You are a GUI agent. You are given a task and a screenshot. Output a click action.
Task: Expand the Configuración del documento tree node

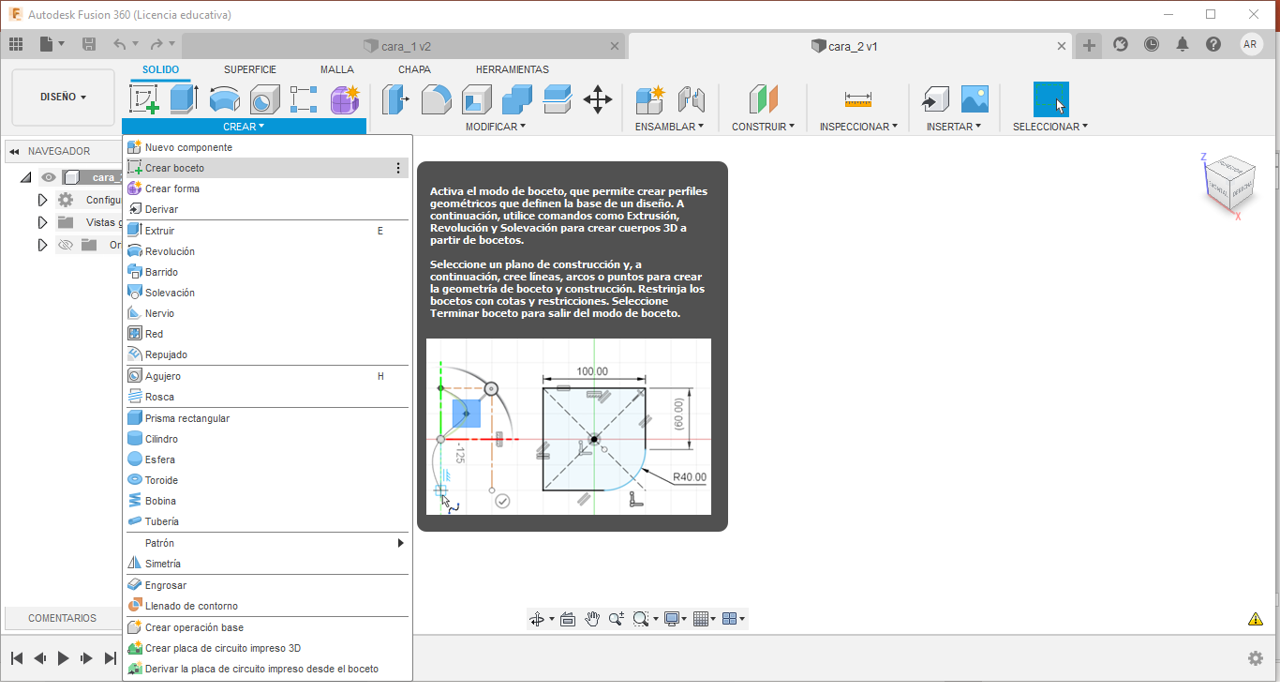42,200
